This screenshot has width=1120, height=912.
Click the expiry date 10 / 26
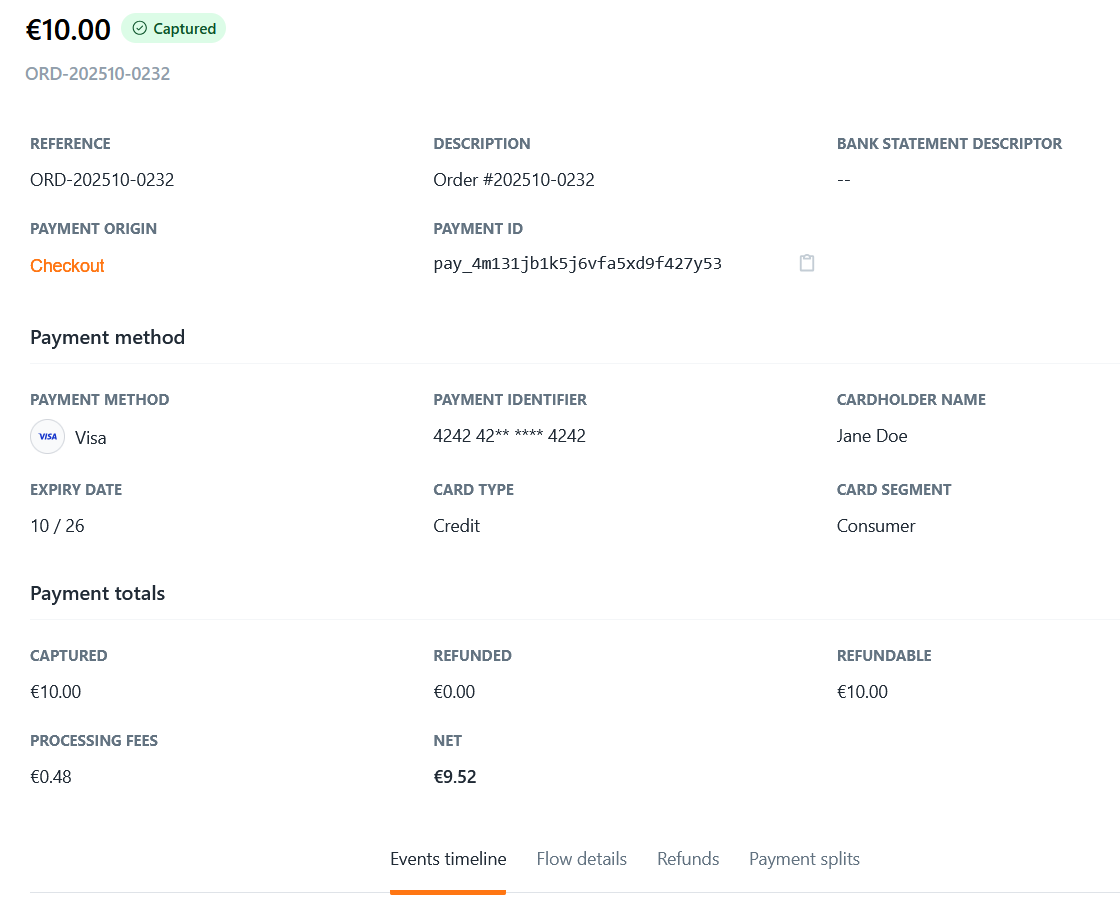[57, 525]
